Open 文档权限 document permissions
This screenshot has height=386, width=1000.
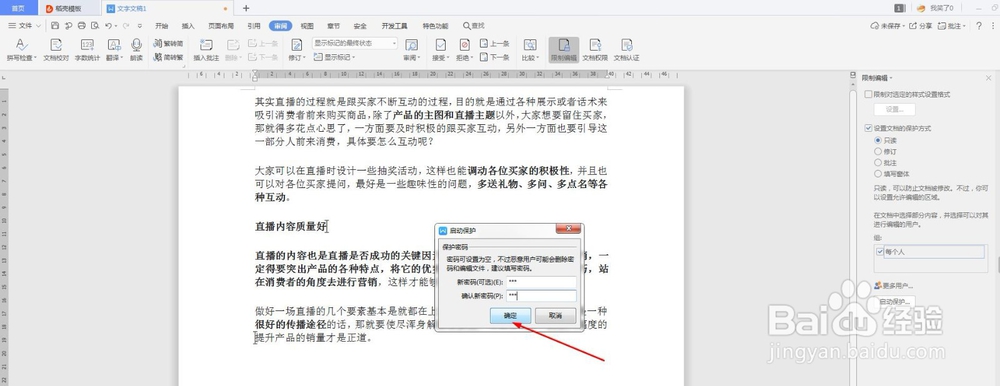pos(595,49)
